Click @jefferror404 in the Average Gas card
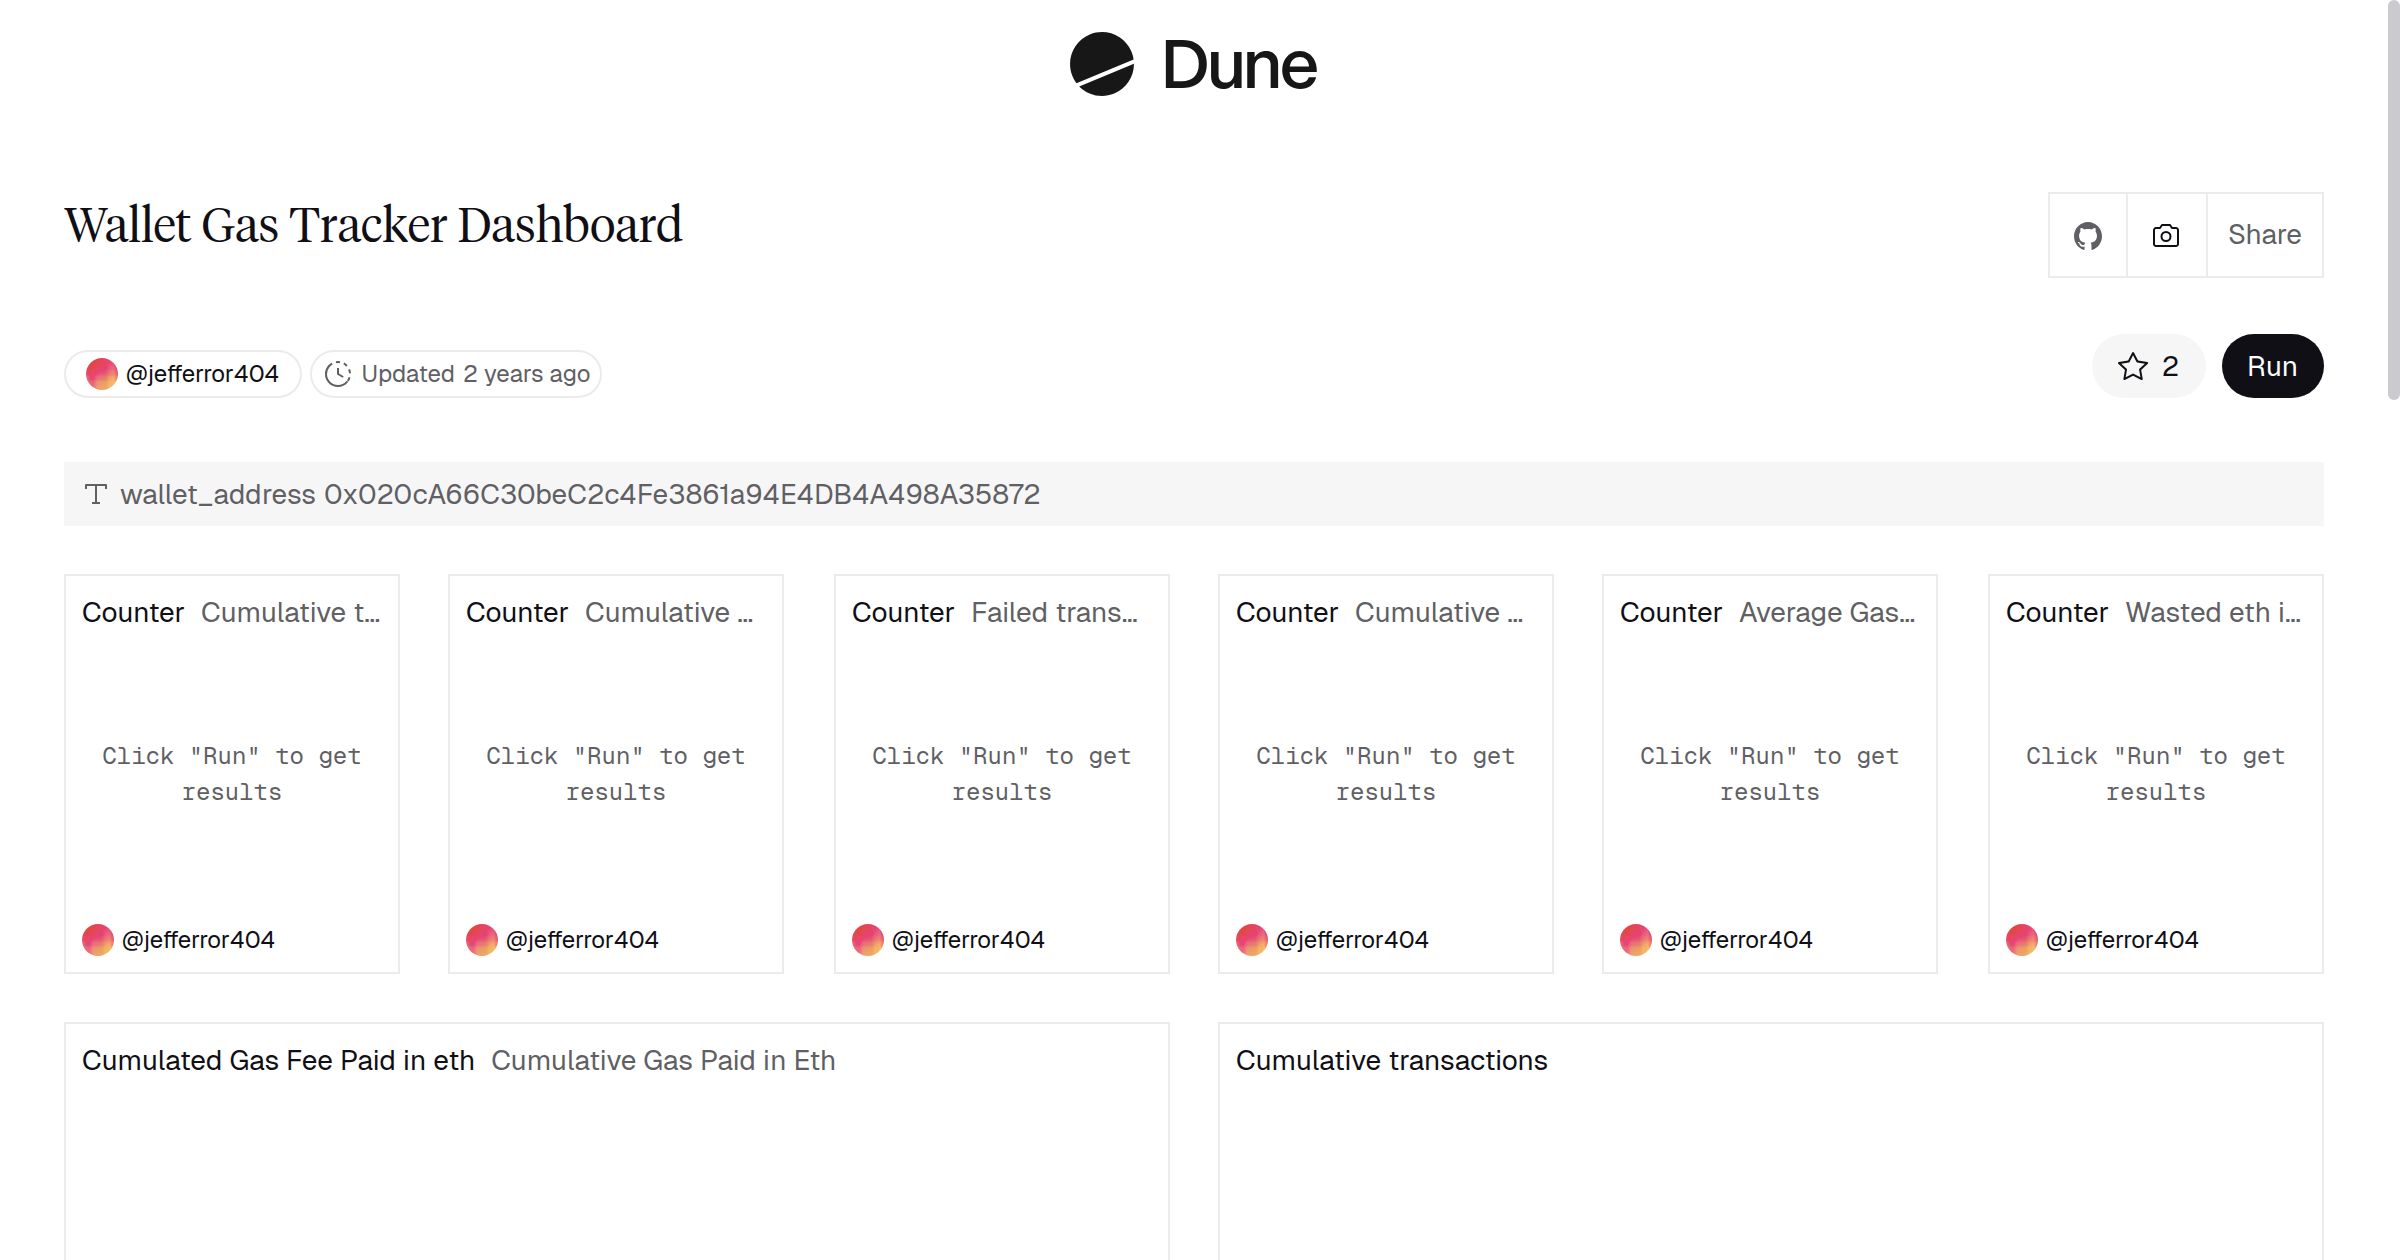 tap(1735, 940)
